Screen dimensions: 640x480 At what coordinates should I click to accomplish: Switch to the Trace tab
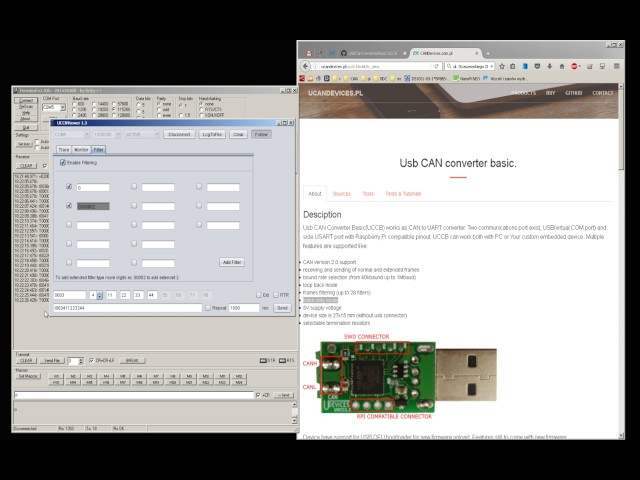(64, 150)
